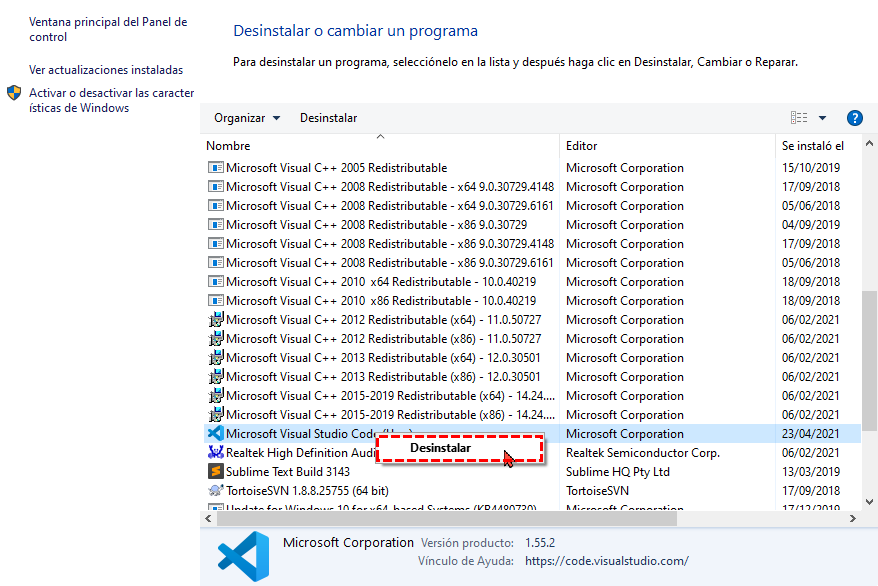Click icon of Visual C++ 2005 Redistributable
The width and height of the screenshot is (878, 586).
click(x=216, y=167)
